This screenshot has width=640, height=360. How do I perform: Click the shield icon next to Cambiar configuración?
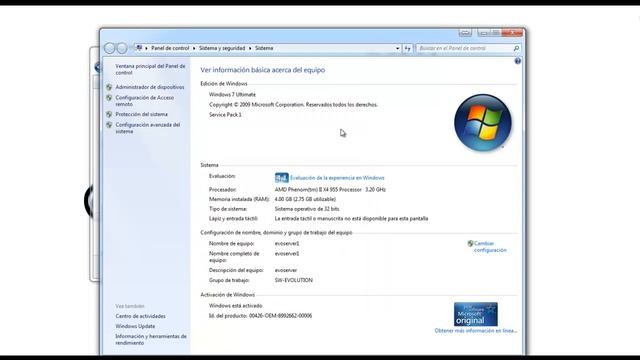coord(470,244)
